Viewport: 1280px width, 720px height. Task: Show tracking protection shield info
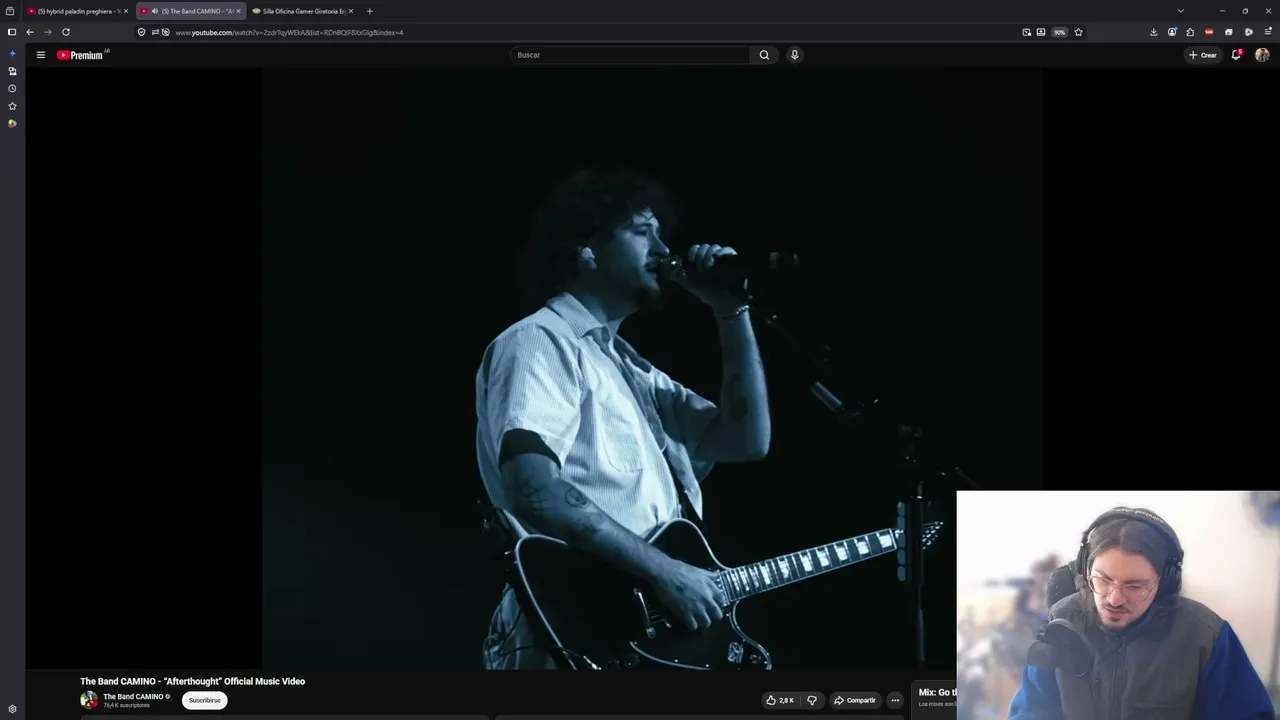141,32
